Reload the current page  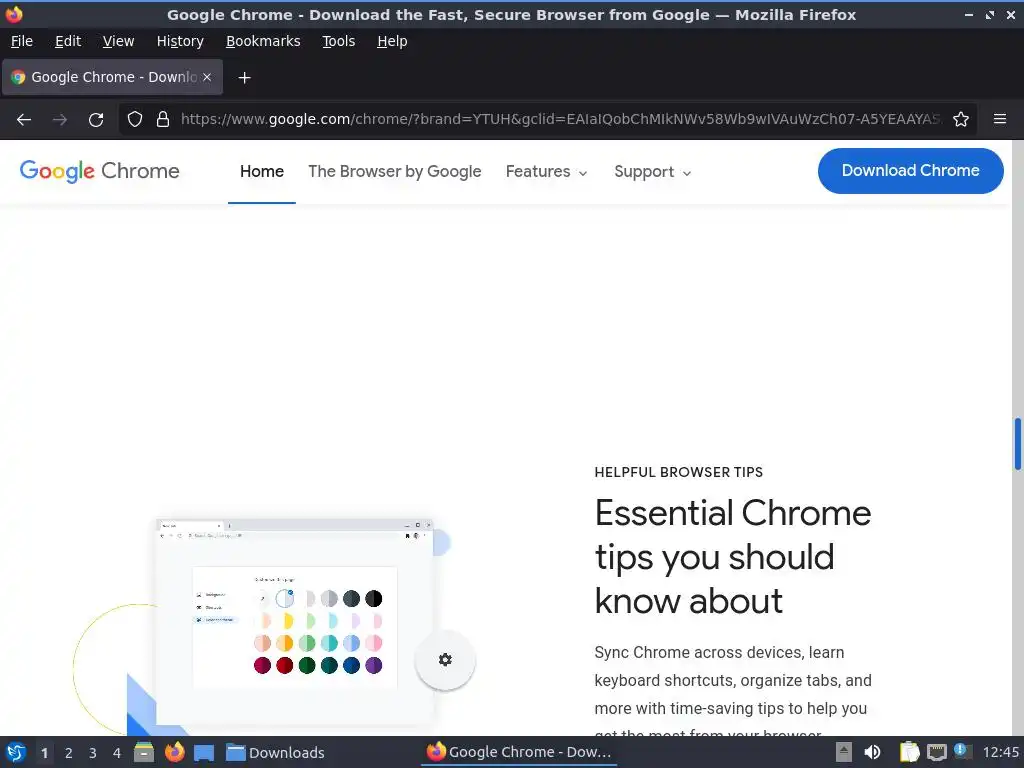pyautogui.click(x=96, y=120)
